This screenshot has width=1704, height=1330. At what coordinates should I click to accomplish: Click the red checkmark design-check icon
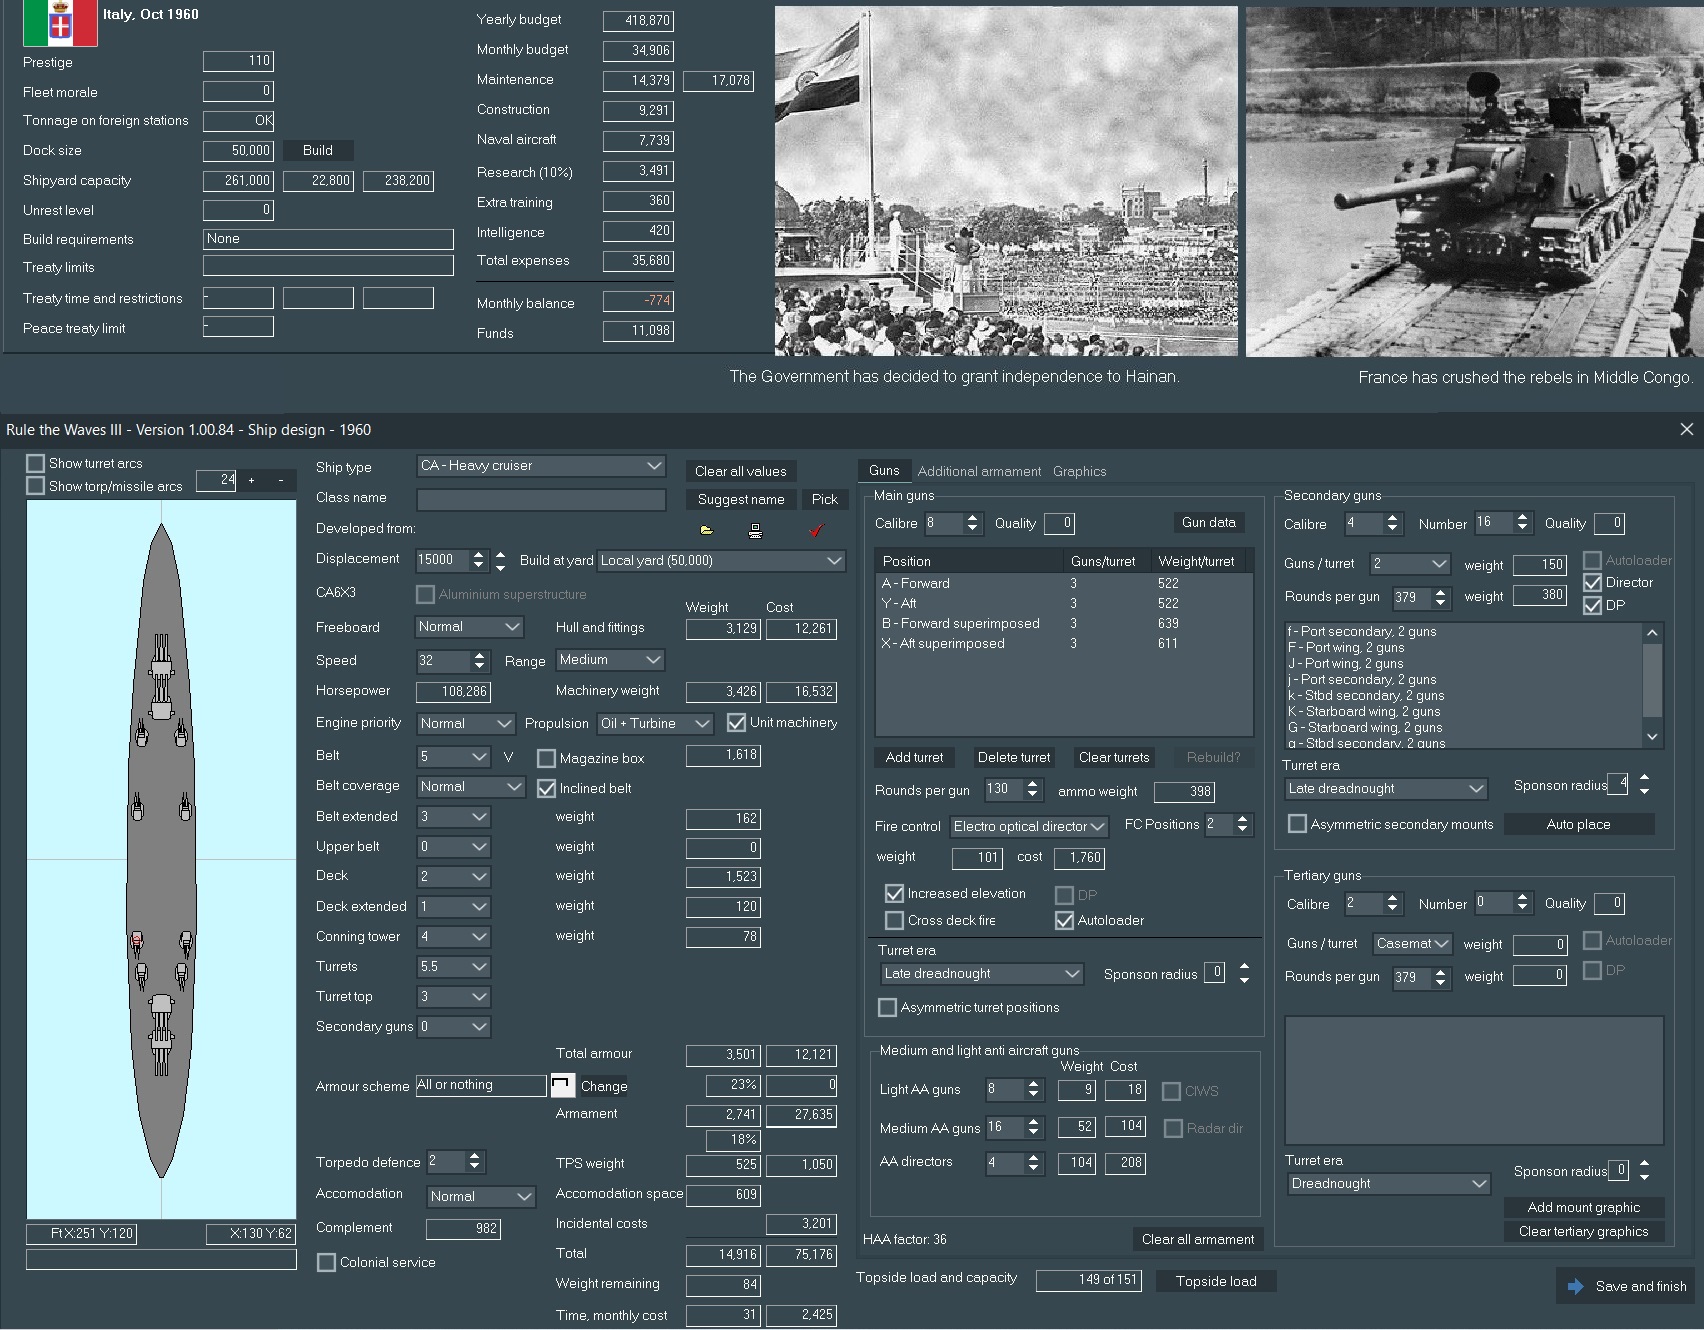[x=816, y=530]
